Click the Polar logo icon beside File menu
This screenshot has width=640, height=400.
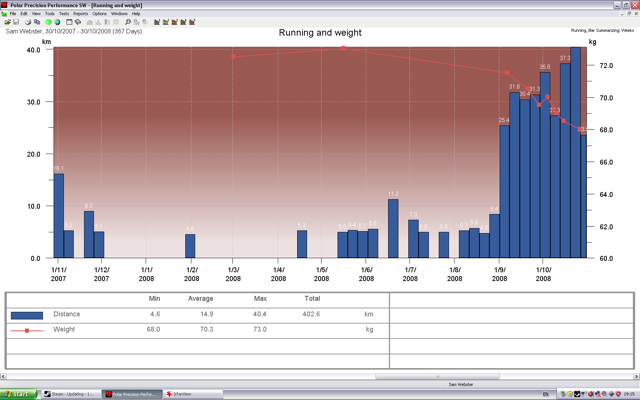[x=4, y=13]
